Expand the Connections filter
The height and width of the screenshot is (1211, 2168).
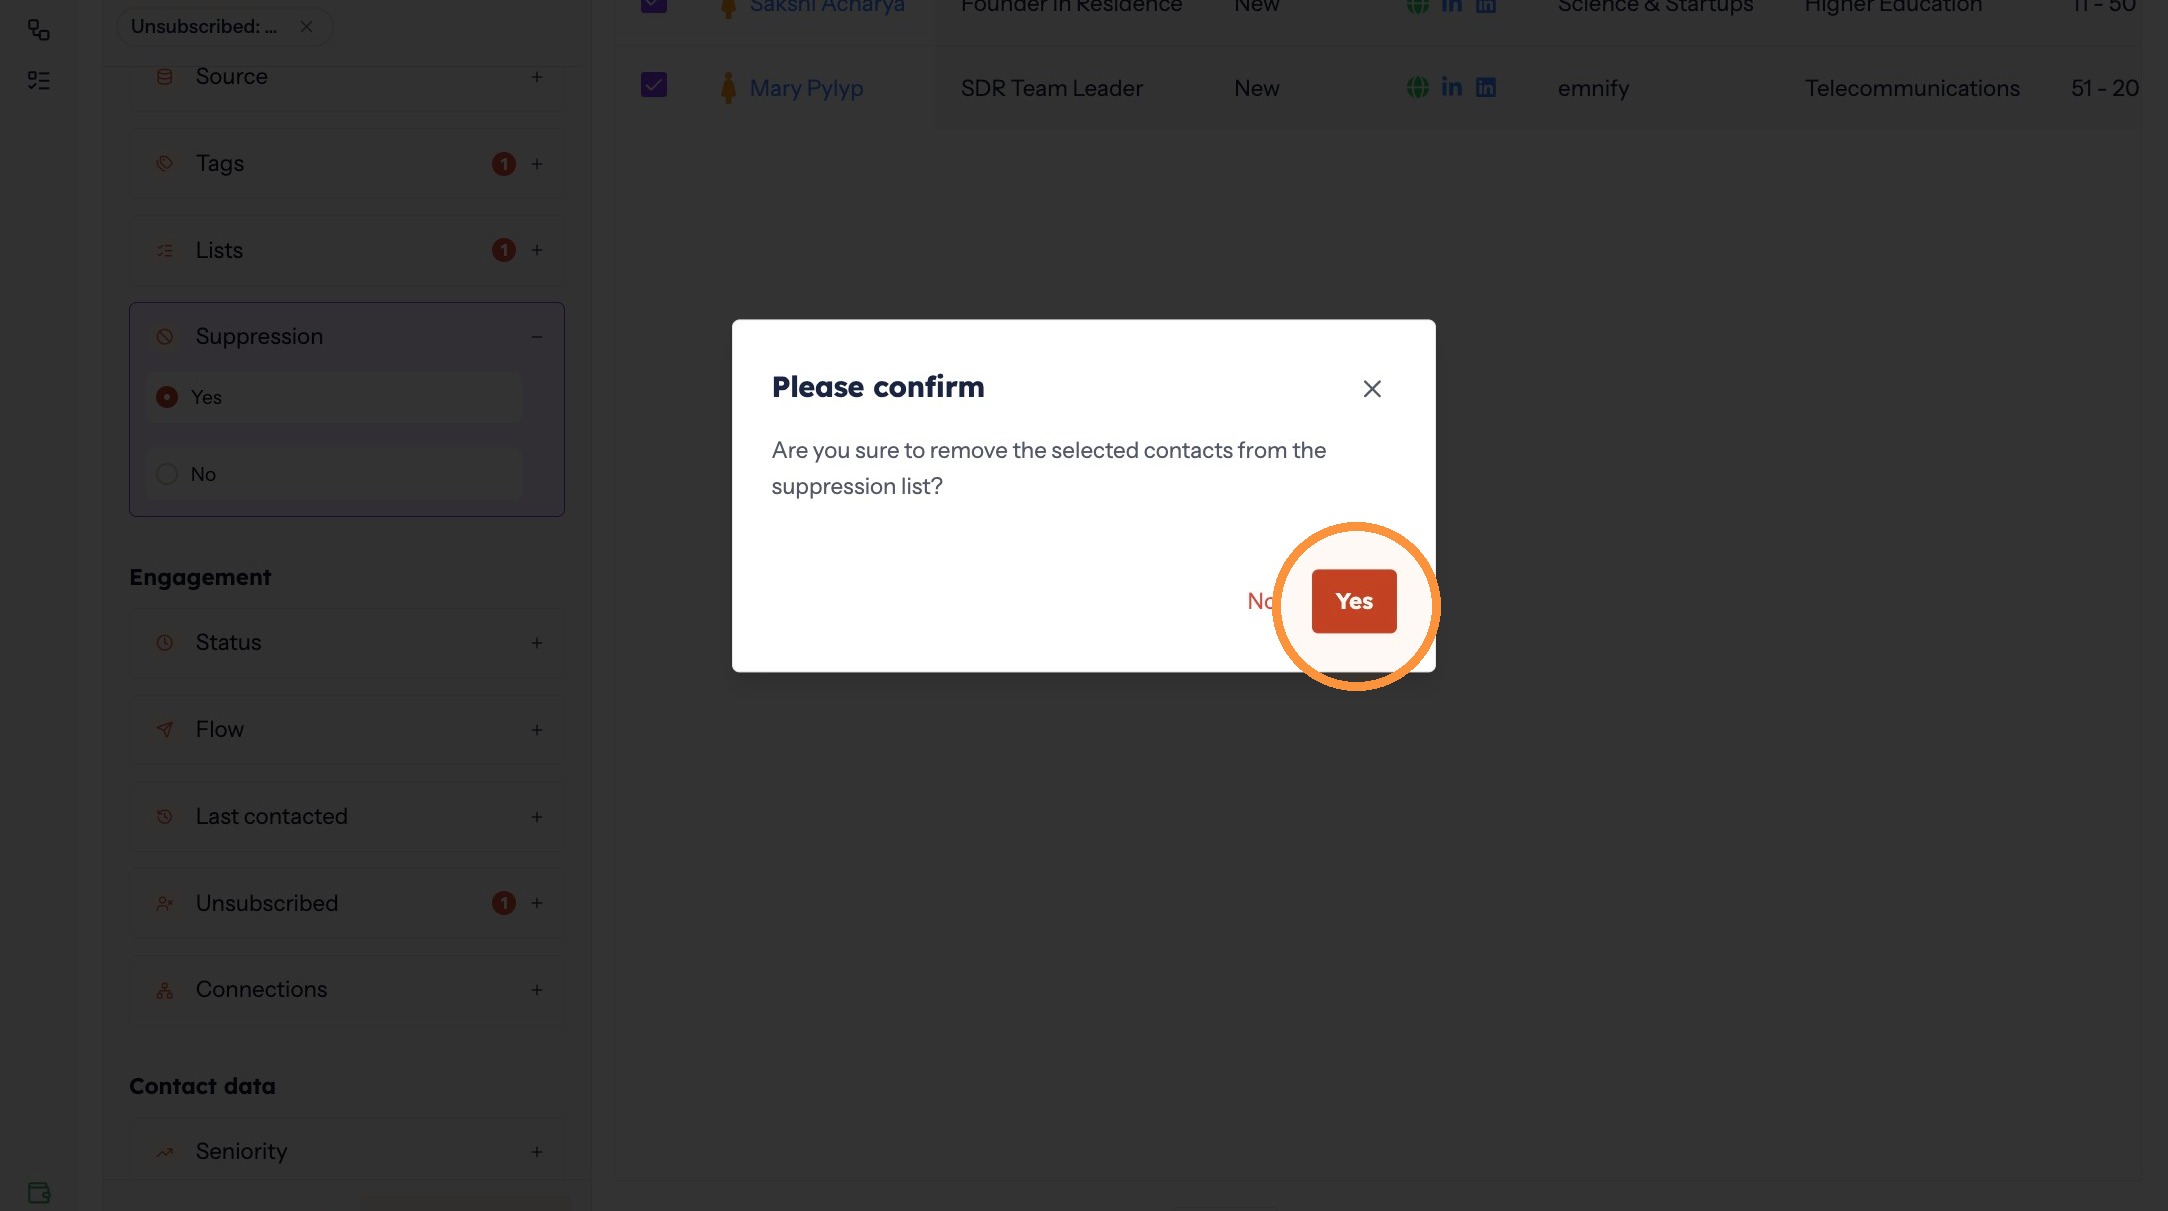coord(537,990)
